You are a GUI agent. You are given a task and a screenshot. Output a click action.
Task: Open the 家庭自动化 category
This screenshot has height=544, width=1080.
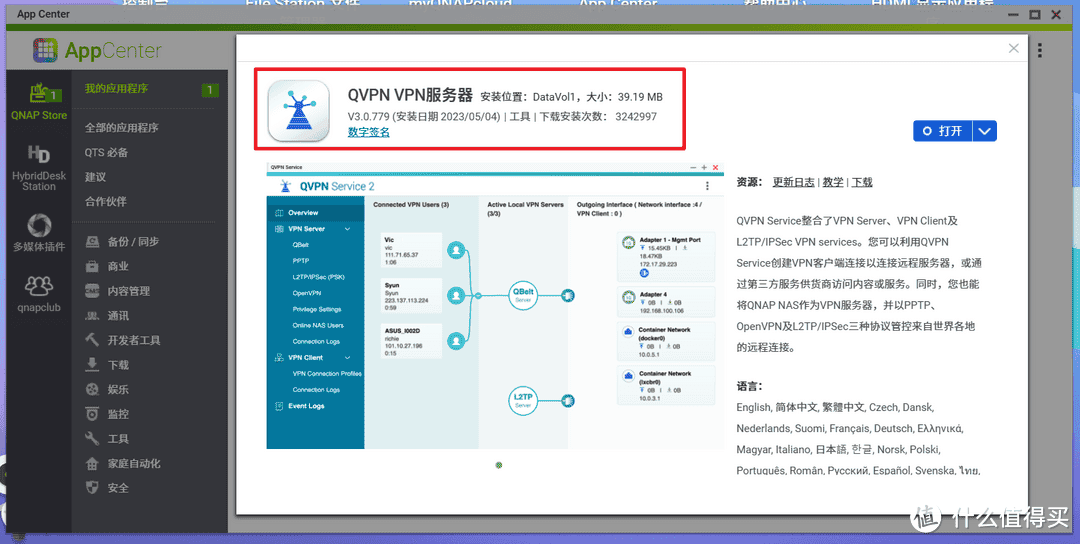coord(123,463)
